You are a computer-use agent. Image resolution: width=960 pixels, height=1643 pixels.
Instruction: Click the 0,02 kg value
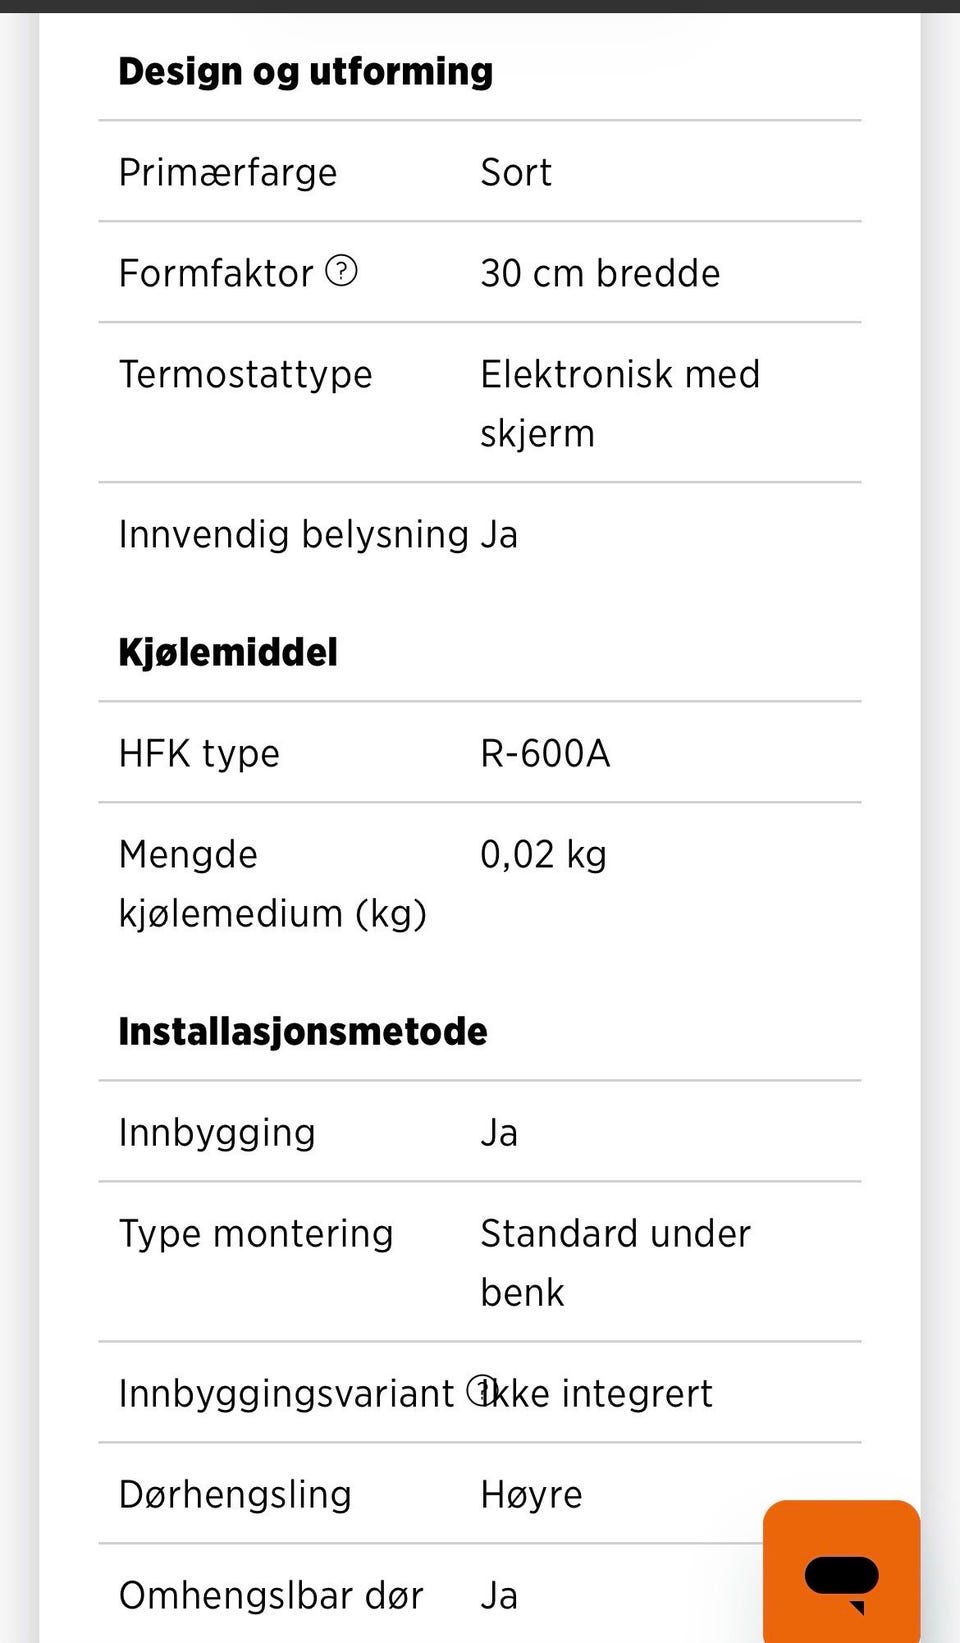tap(543, 854)
